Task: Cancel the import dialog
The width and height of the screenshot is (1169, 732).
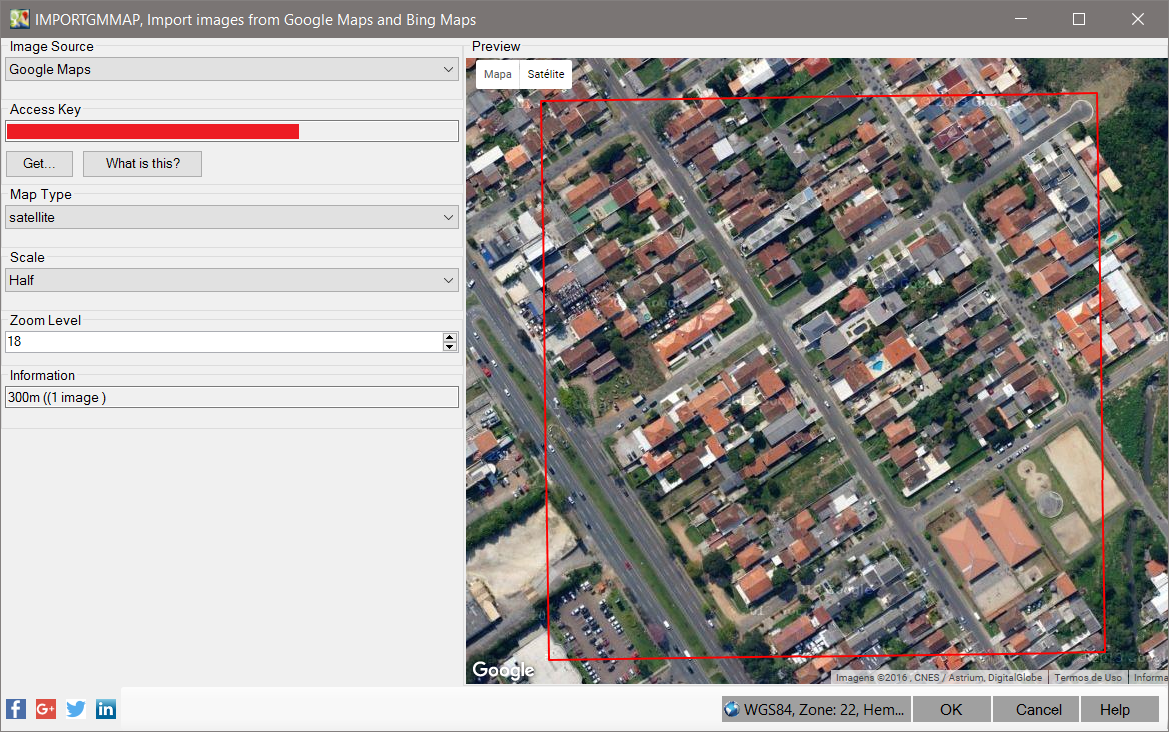Action: point(1038,709)
